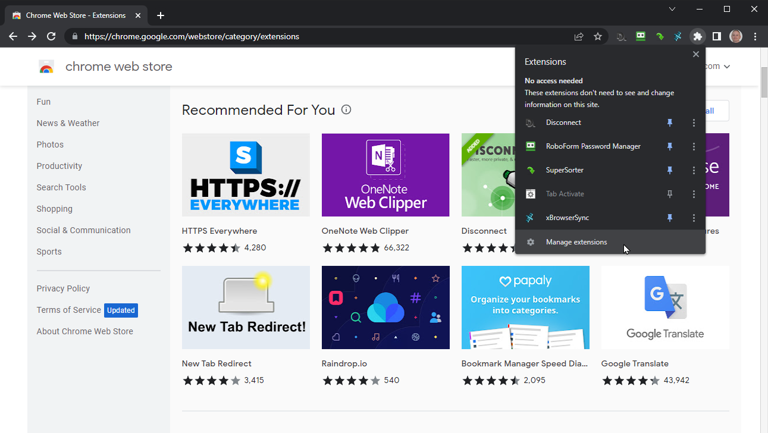Open the Search Tools category
Image resolution: width=768 pixels, height=433 pixels.
(61, 187)
